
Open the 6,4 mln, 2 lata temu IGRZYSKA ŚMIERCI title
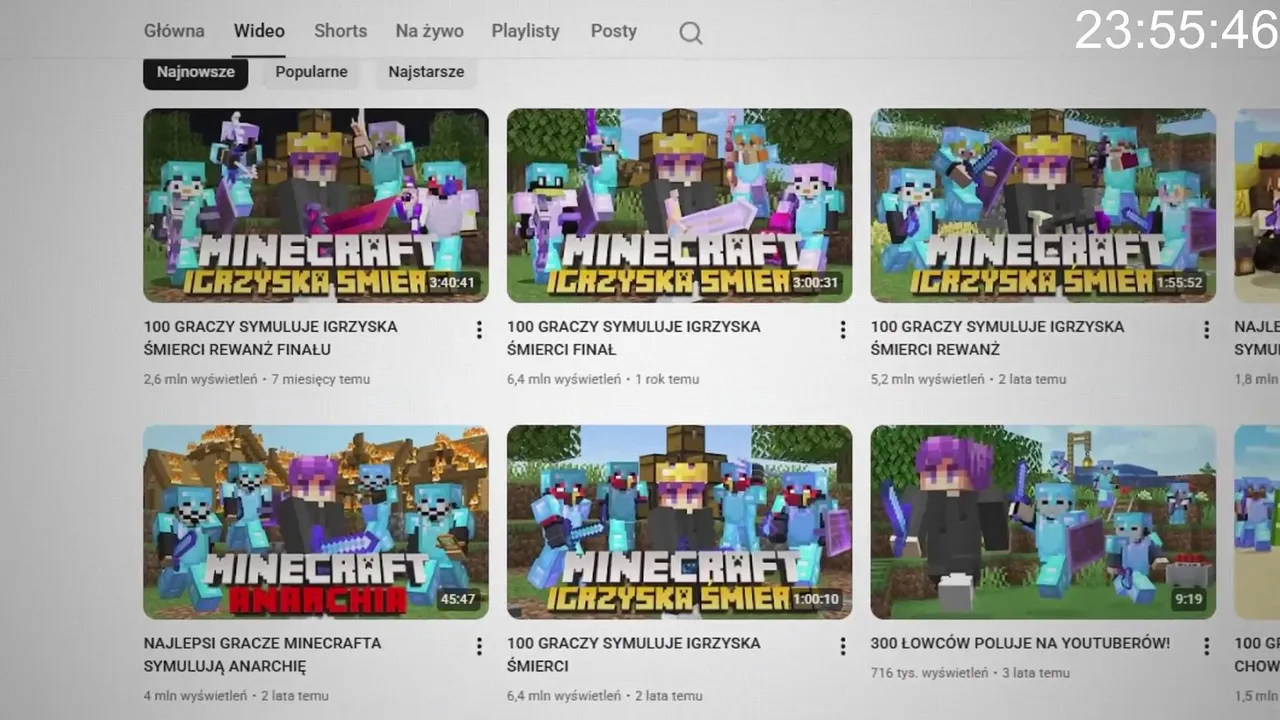click(x=634, y=654)
